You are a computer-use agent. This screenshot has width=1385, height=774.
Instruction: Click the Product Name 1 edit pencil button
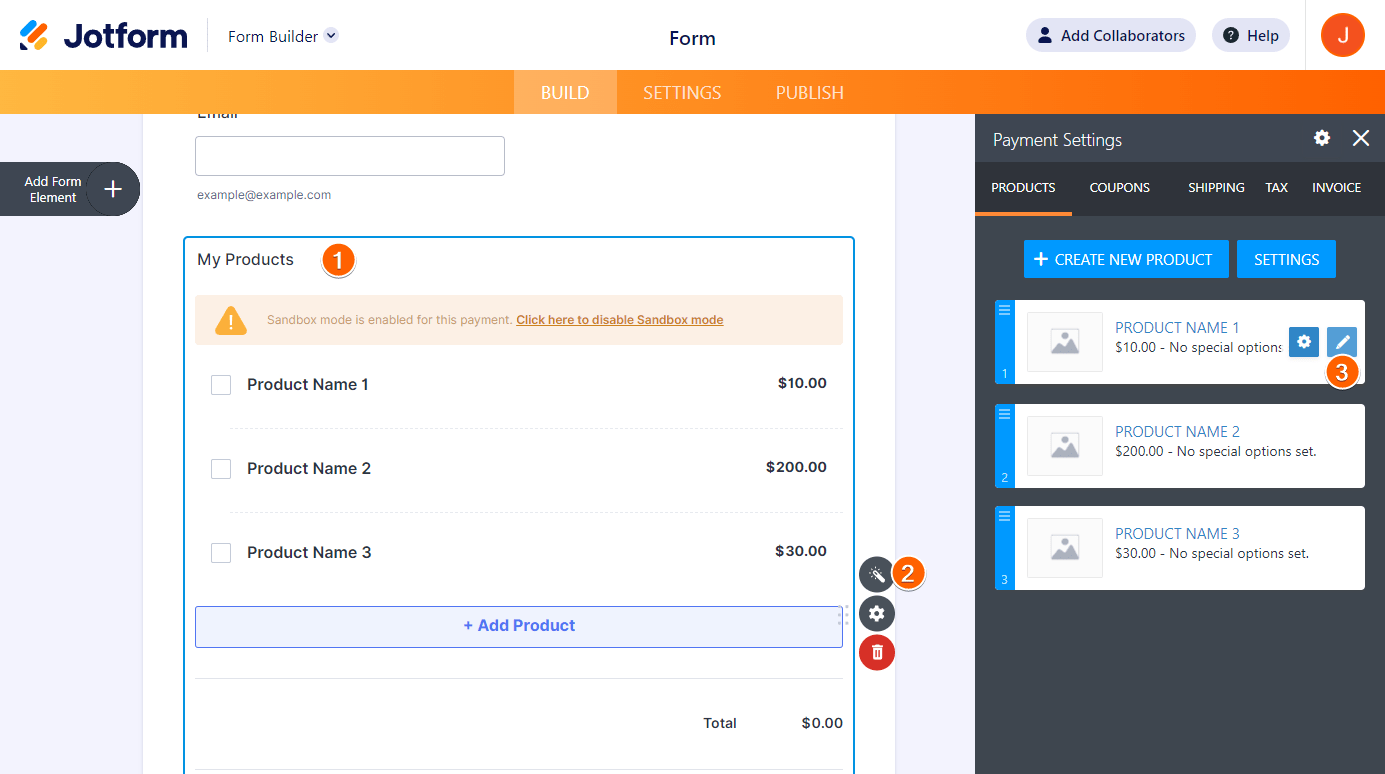coord(1342,342)
